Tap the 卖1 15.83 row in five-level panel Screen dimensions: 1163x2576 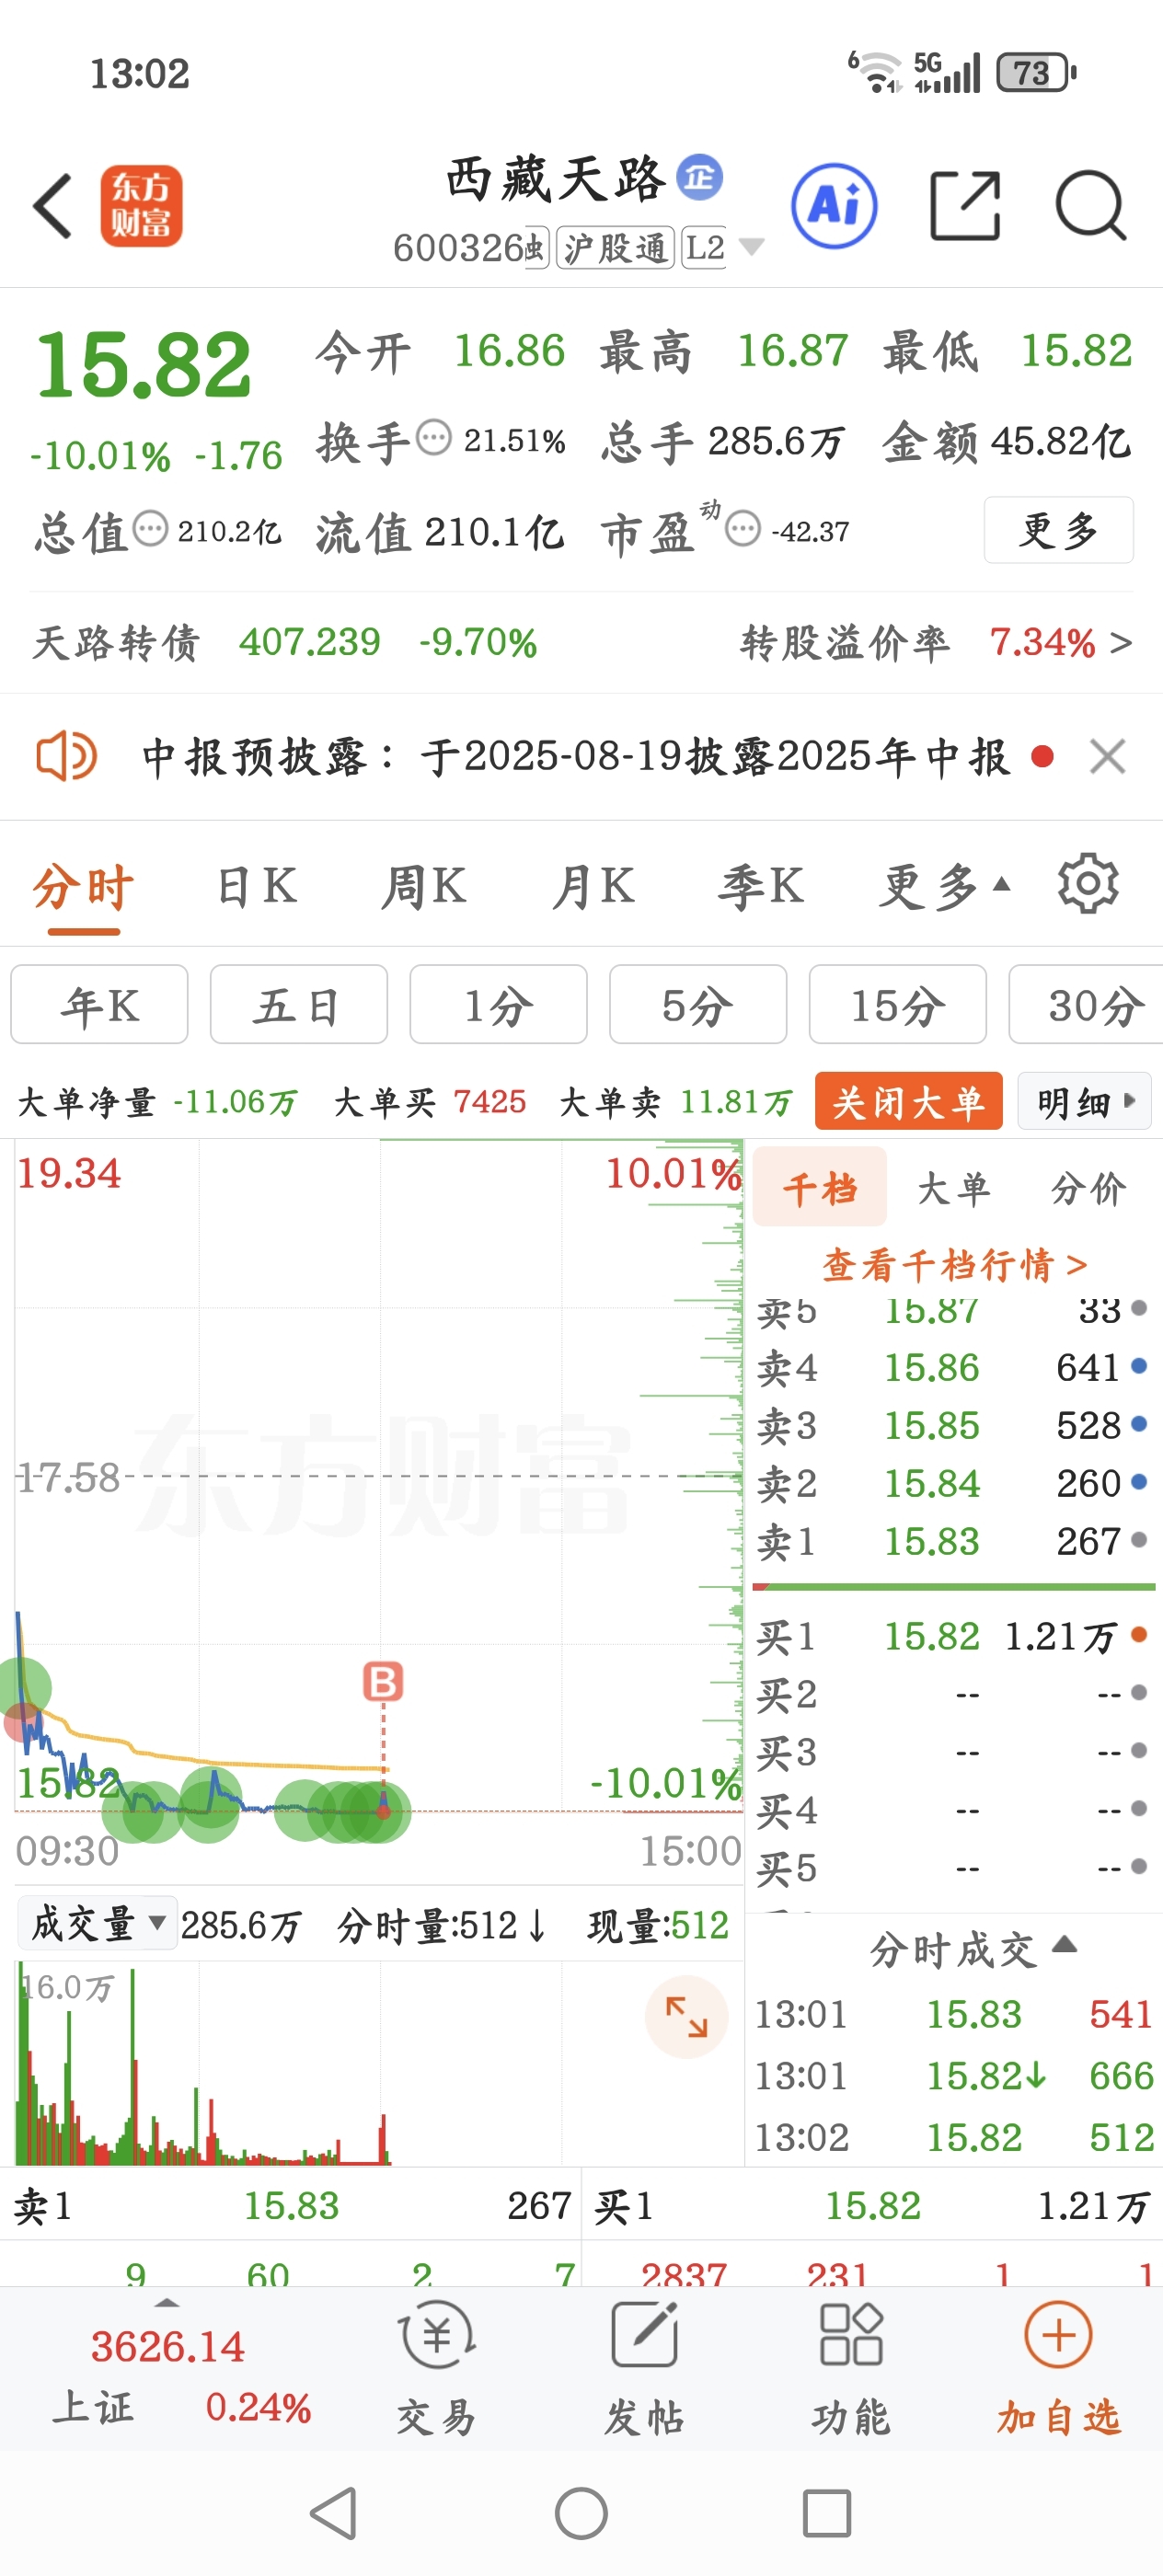click(x=953, y=1541)
